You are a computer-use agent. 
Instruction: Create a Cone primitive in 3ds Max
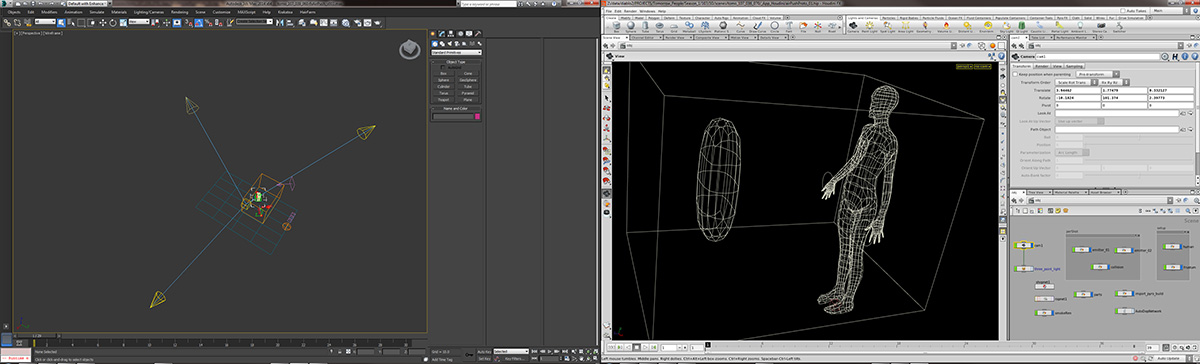point(467,73)
